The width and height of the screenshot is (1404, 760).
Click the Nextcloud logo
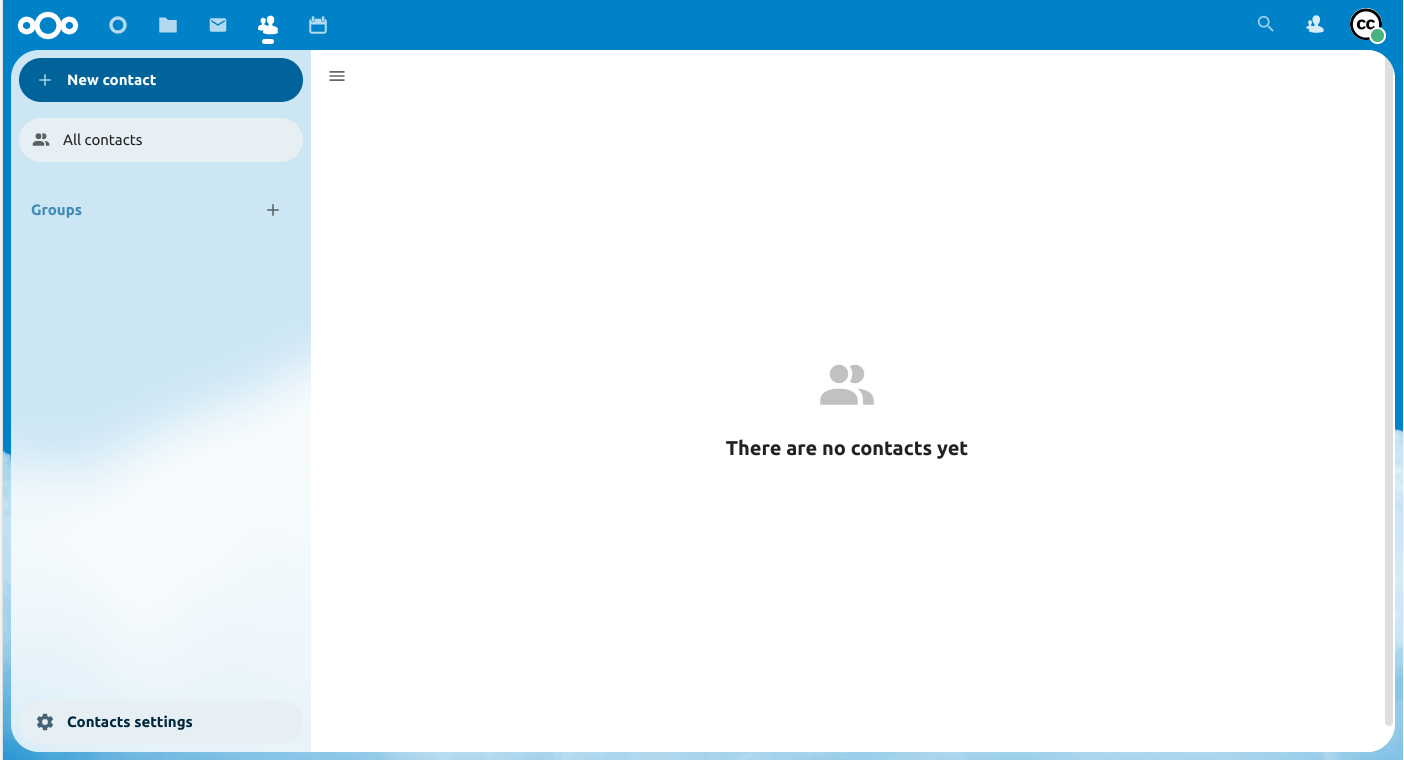(48, 25)
